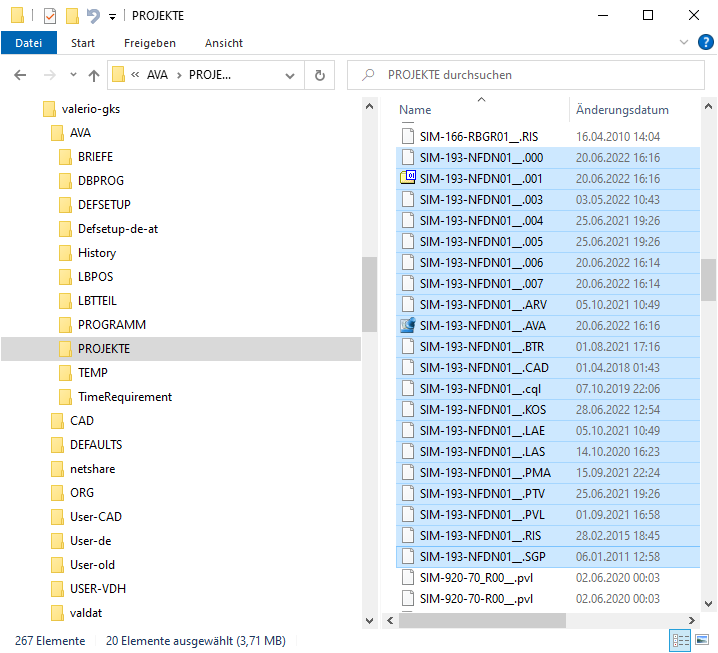
Task: Select the SIM-193-NFDN01__.AVA file icon
Action: (x=407, y=326)
